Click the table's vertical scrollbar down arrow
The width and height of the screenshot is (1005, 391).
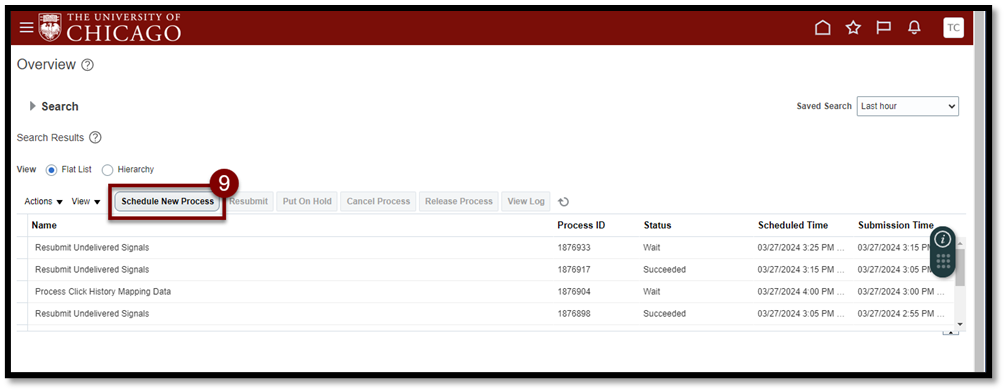[x=960, y=324]
